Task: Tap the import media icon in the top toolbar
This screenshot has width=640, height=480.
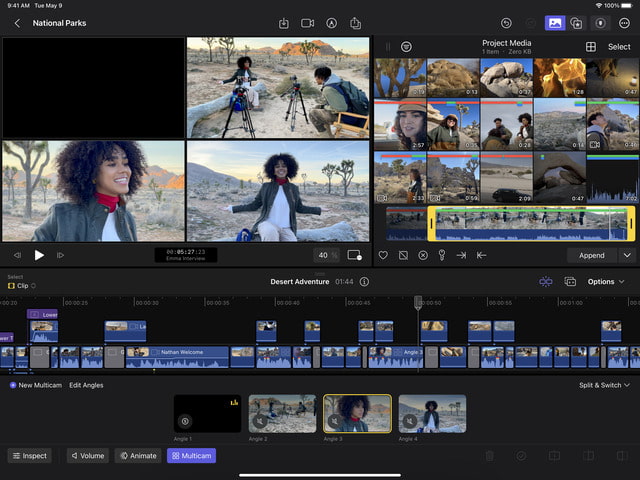Action: [284, 23]
